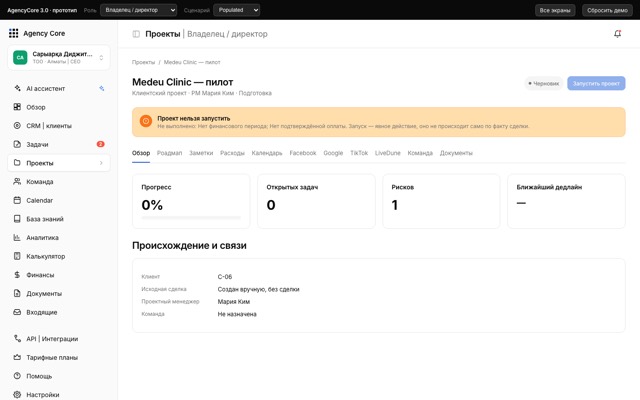This screenshot has width=640, height=400.
Task: Open Калькулятор sidebar icon
Action: pyautogui.click(x=17, y=256)
